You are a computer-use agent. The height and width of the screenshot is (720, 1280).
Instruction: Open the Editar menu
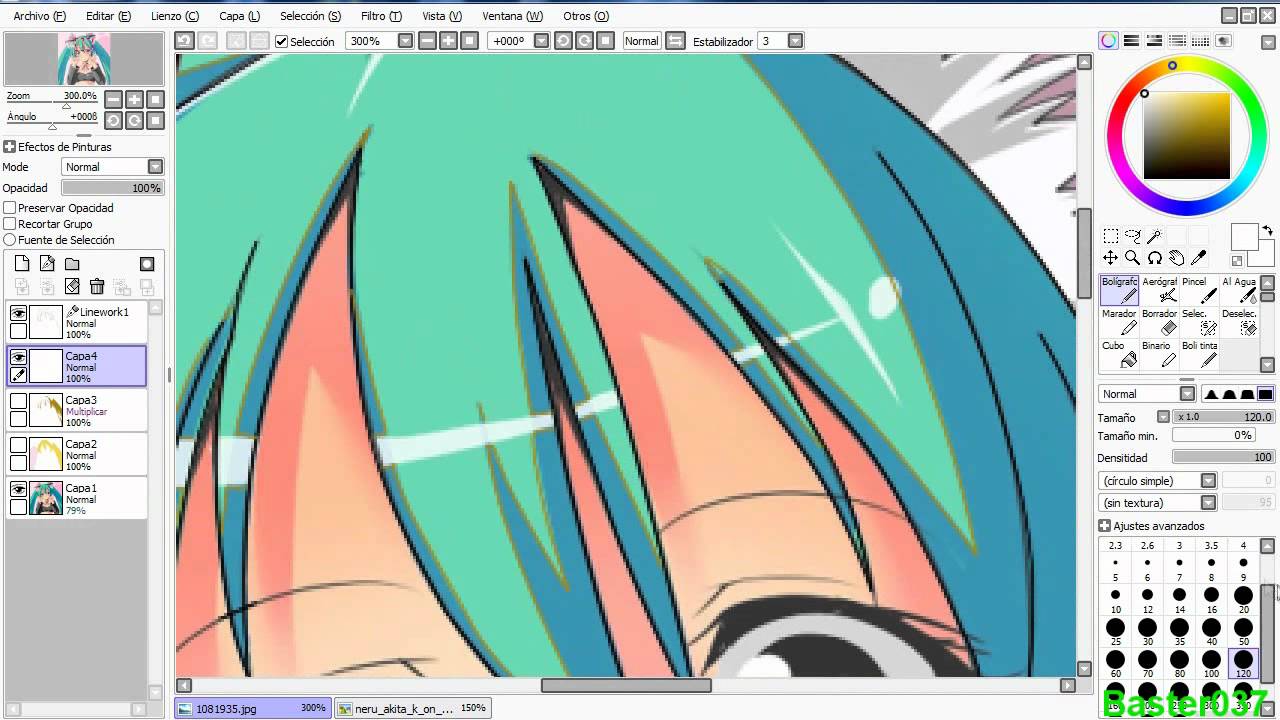click(x=108, y=16)
